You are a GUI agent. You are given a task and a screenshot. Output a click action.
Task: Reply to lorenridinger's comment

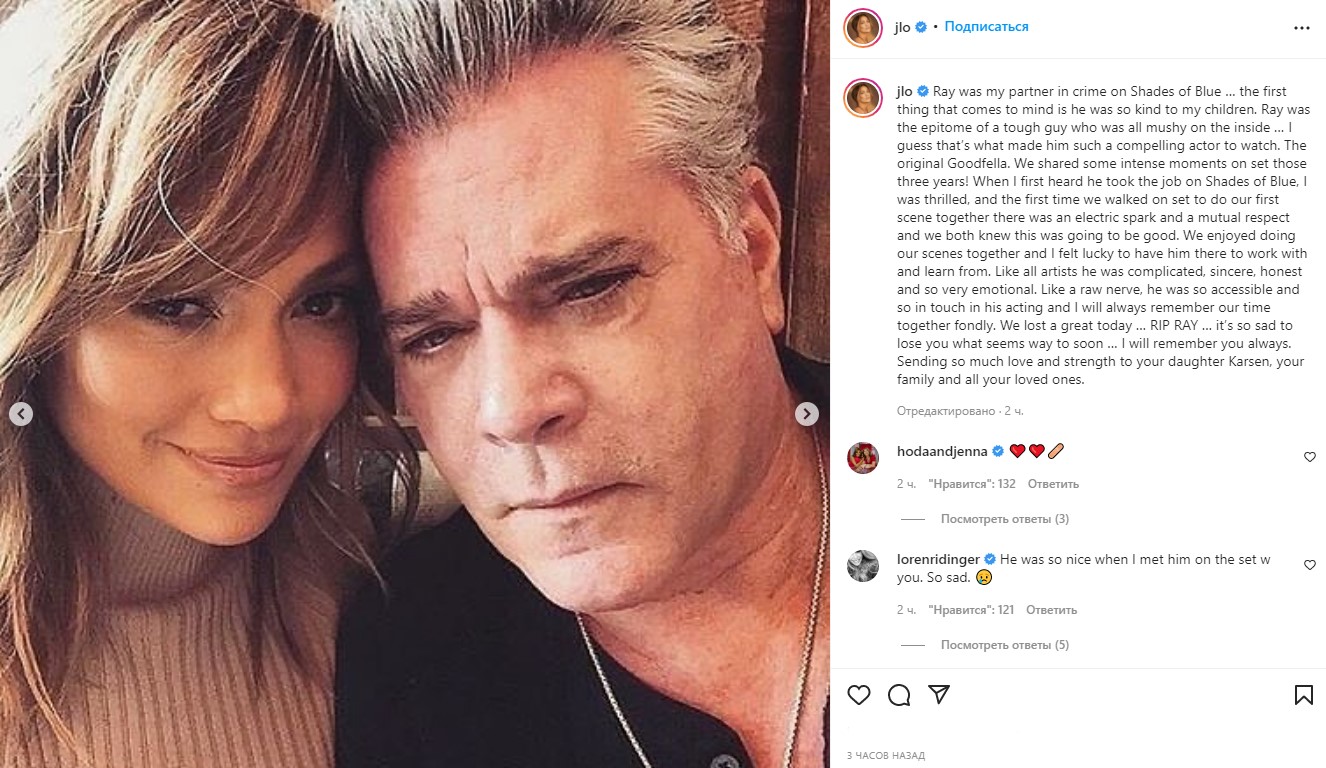click(1051, 610)
